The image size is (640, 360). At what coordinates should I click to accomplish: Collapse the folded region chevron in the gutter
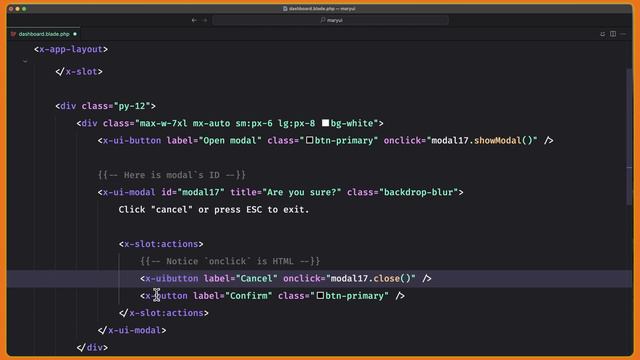pos(25,61)
